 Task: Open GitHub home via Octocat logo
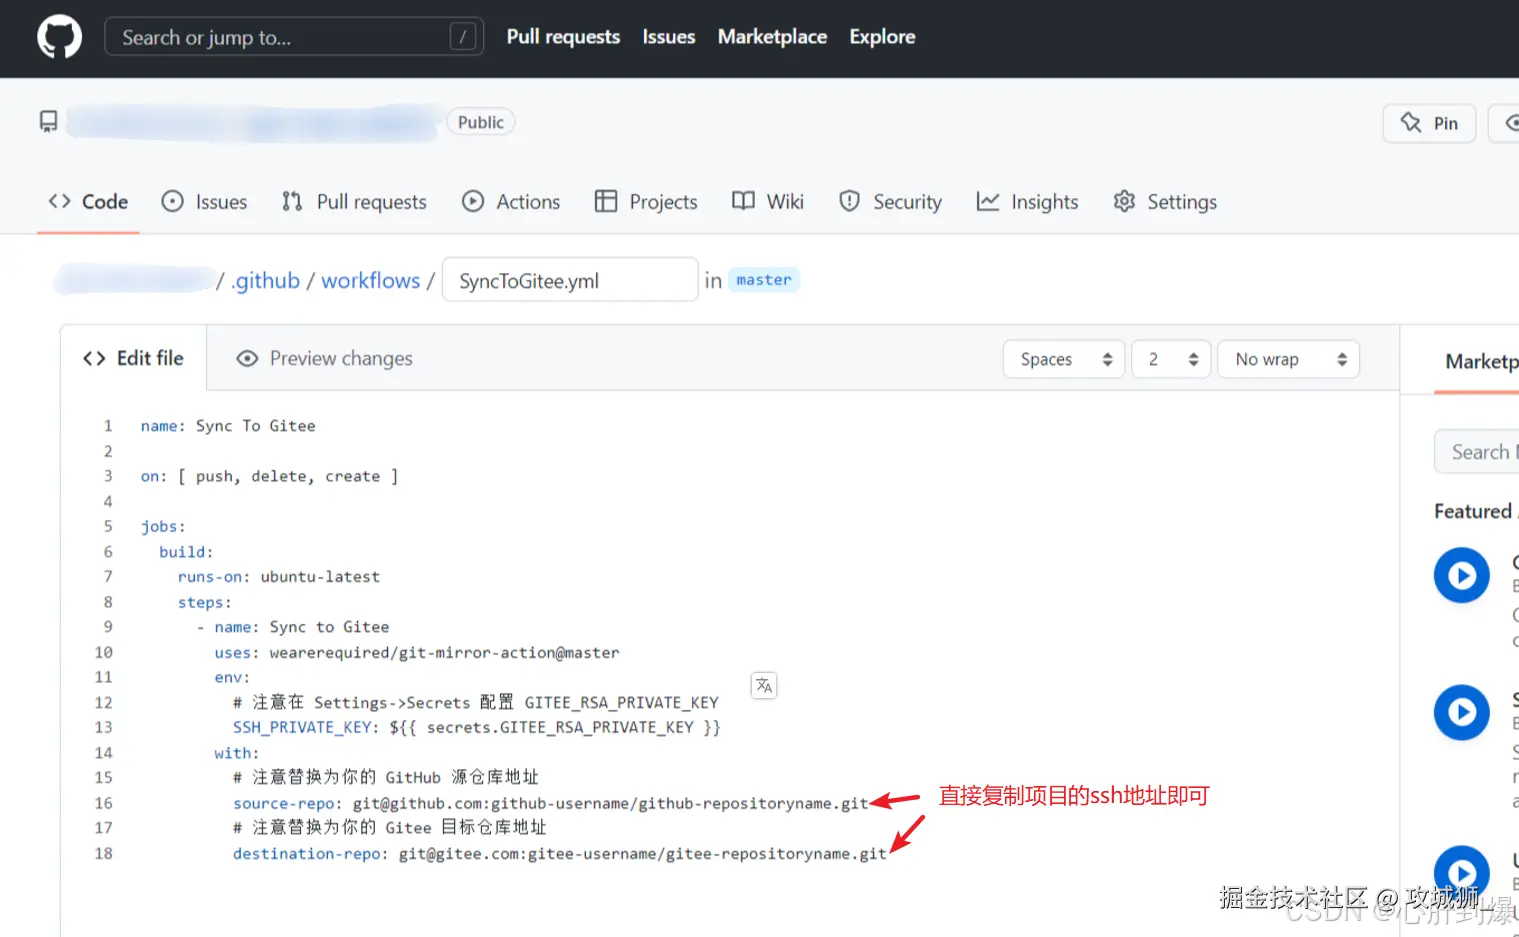coord(59,37)
